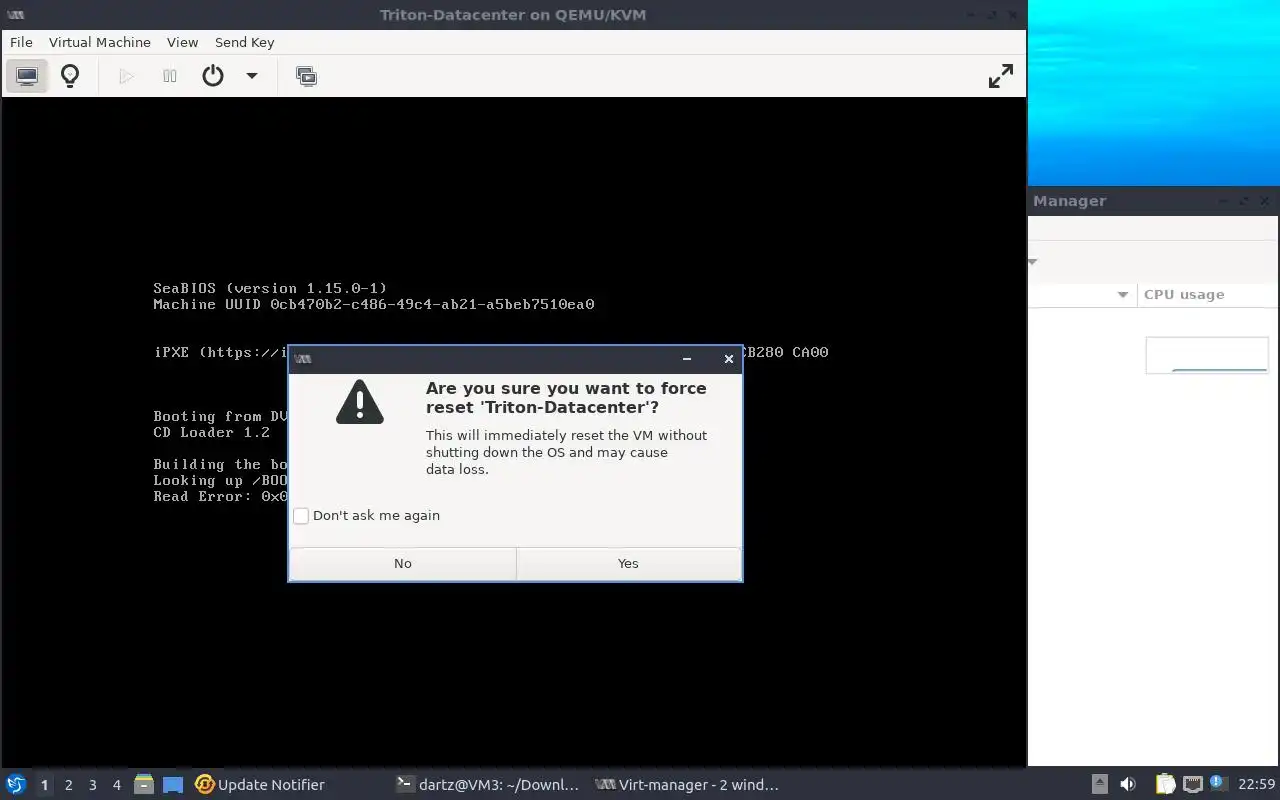Click the warning triangle icon in dialog

[x=360, y=402]
